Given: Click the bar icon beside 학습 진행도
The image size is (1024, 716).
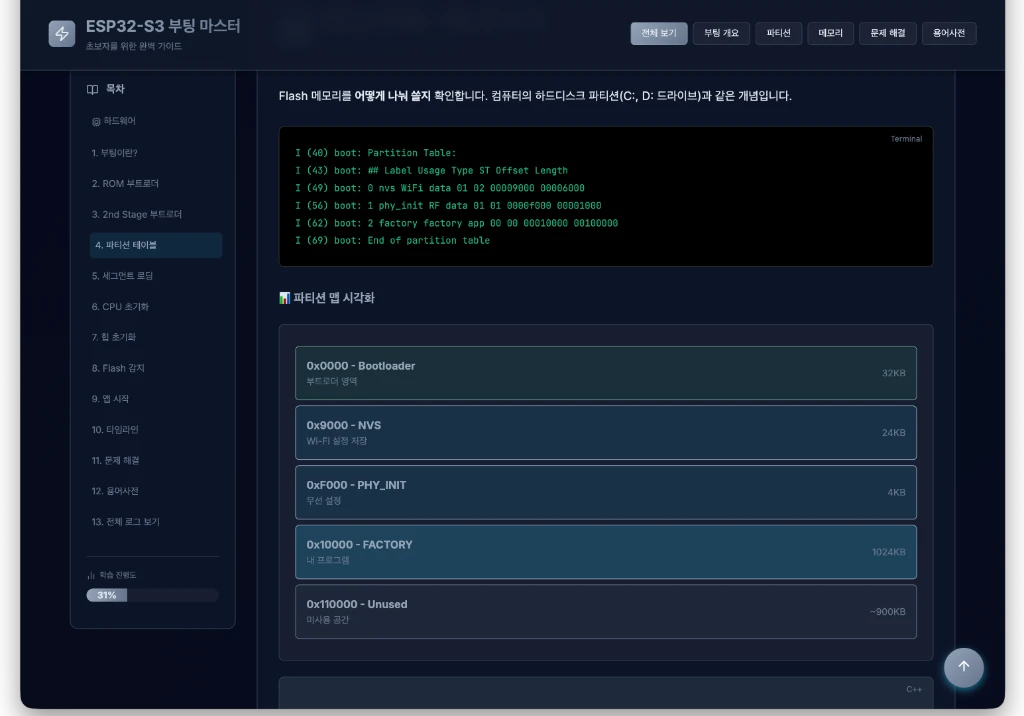Looking at the screenshot, I should (91, 575).
